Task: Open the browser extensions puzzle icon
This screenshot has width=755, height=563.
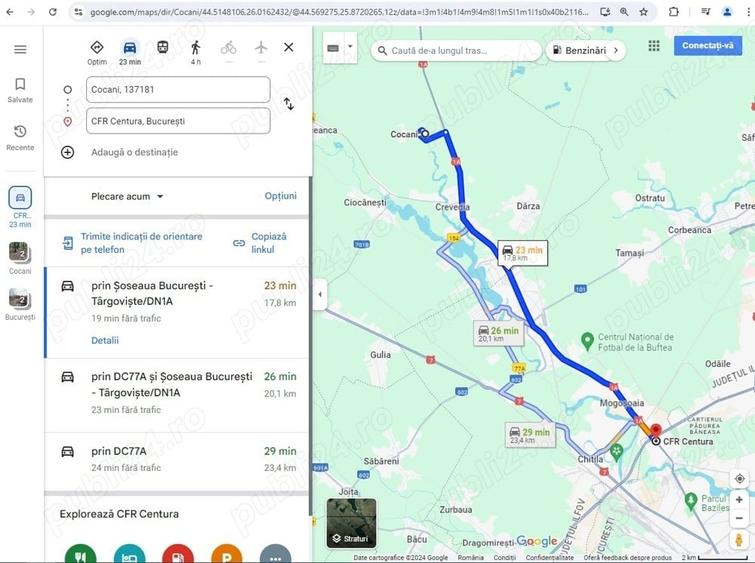Action: pyautogui.click(x=674, y=12)
